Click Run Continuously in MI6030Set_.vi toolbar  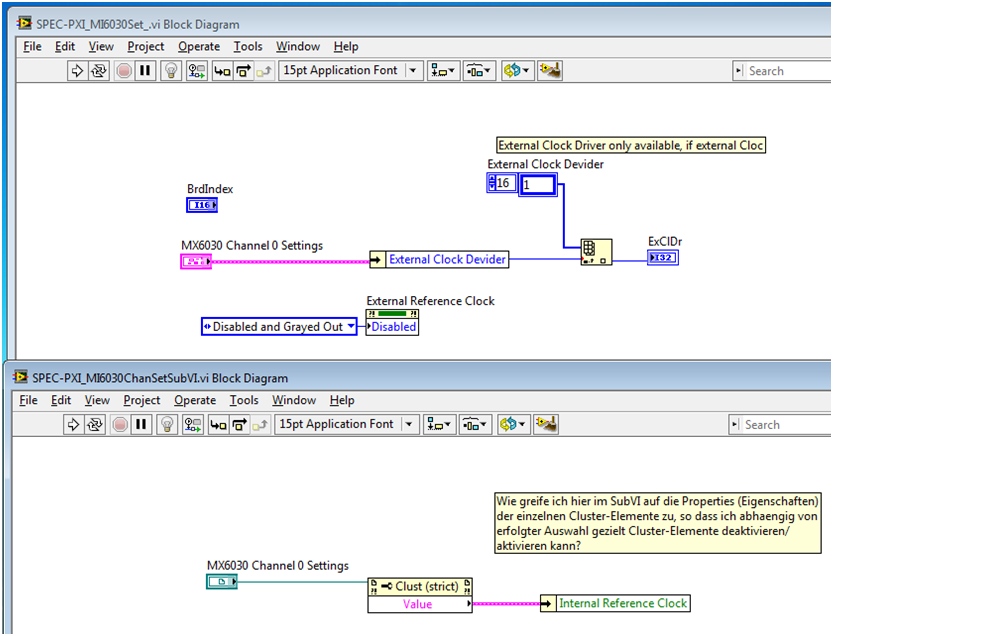[x=98, y=71]
